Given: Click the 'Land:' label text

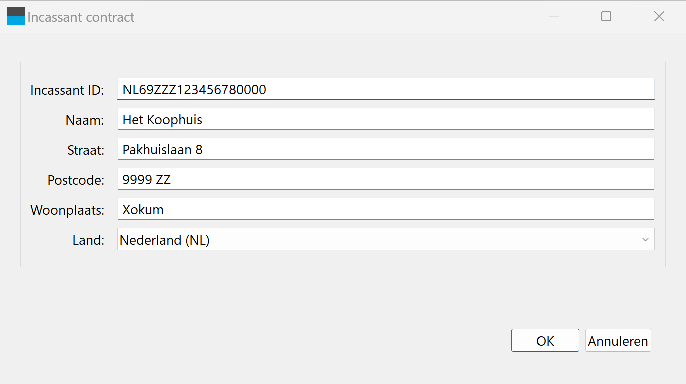Looking at the screenshot, I should point(88,240).
